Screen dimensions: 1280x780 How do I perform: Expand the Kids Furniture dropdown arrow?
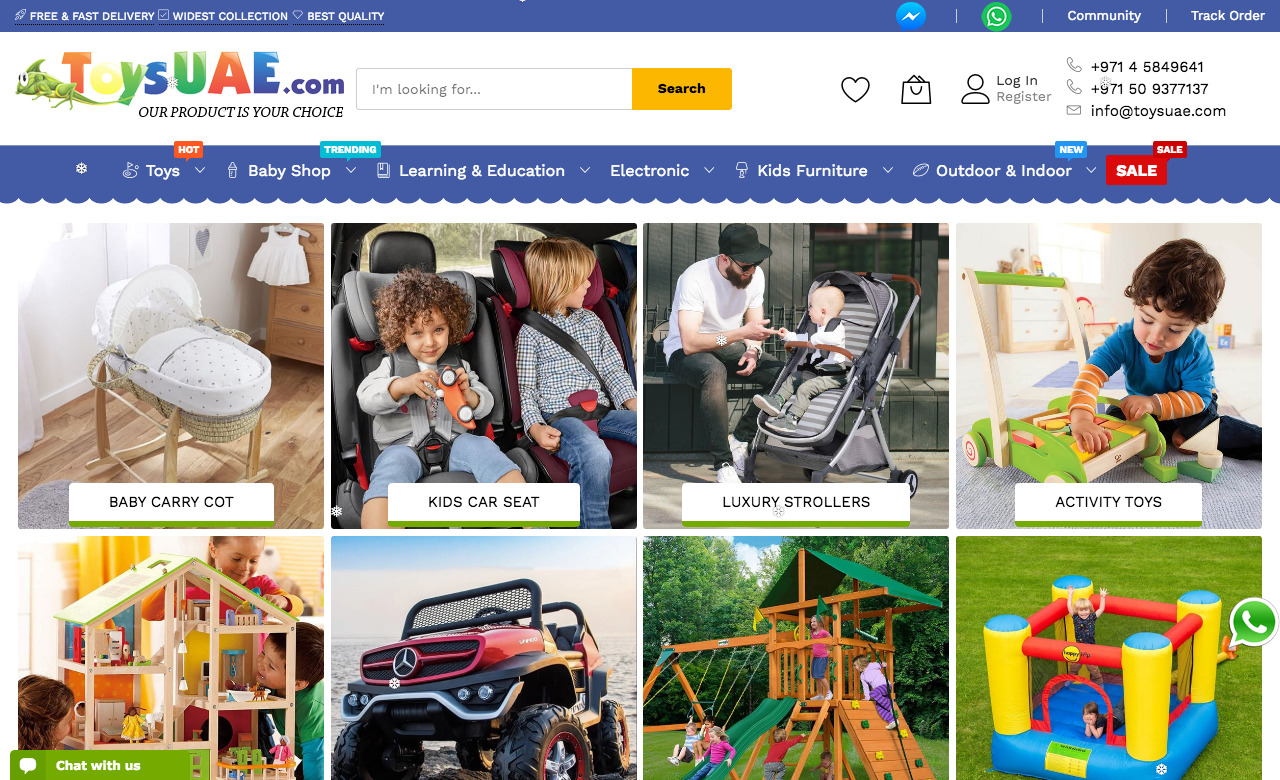pyautogui.click(x=887, y=170)
